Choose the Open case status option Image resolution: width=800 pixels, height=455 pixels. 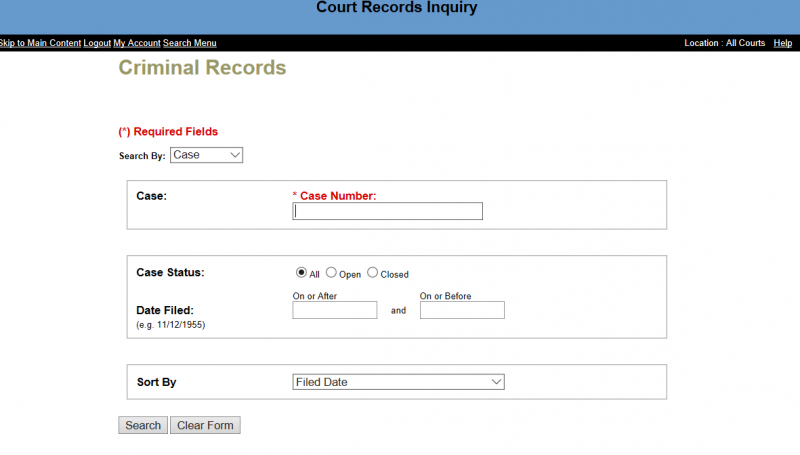[332, 273]
